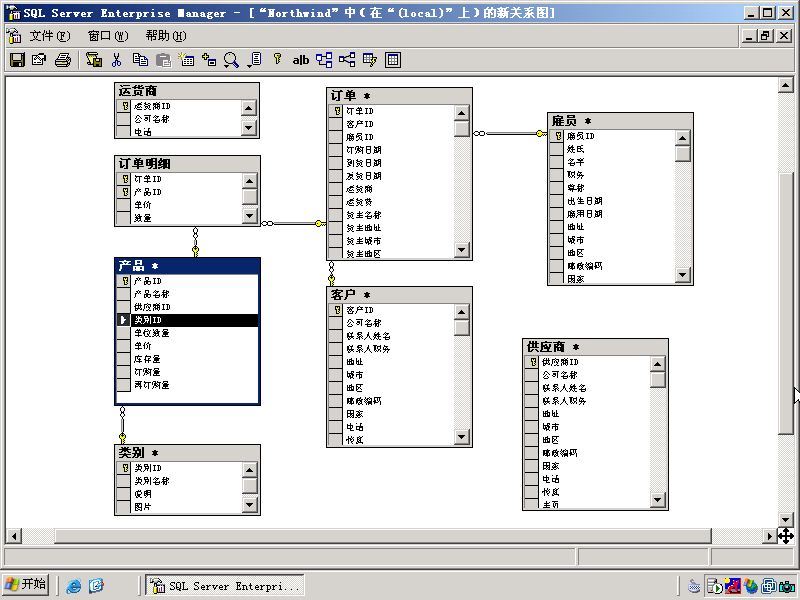The height and width of the screenshot is (600, 800).
Task: Click scroll-down arrow in 订单 table
Action: pyautogui.click(x=461, y=249)
